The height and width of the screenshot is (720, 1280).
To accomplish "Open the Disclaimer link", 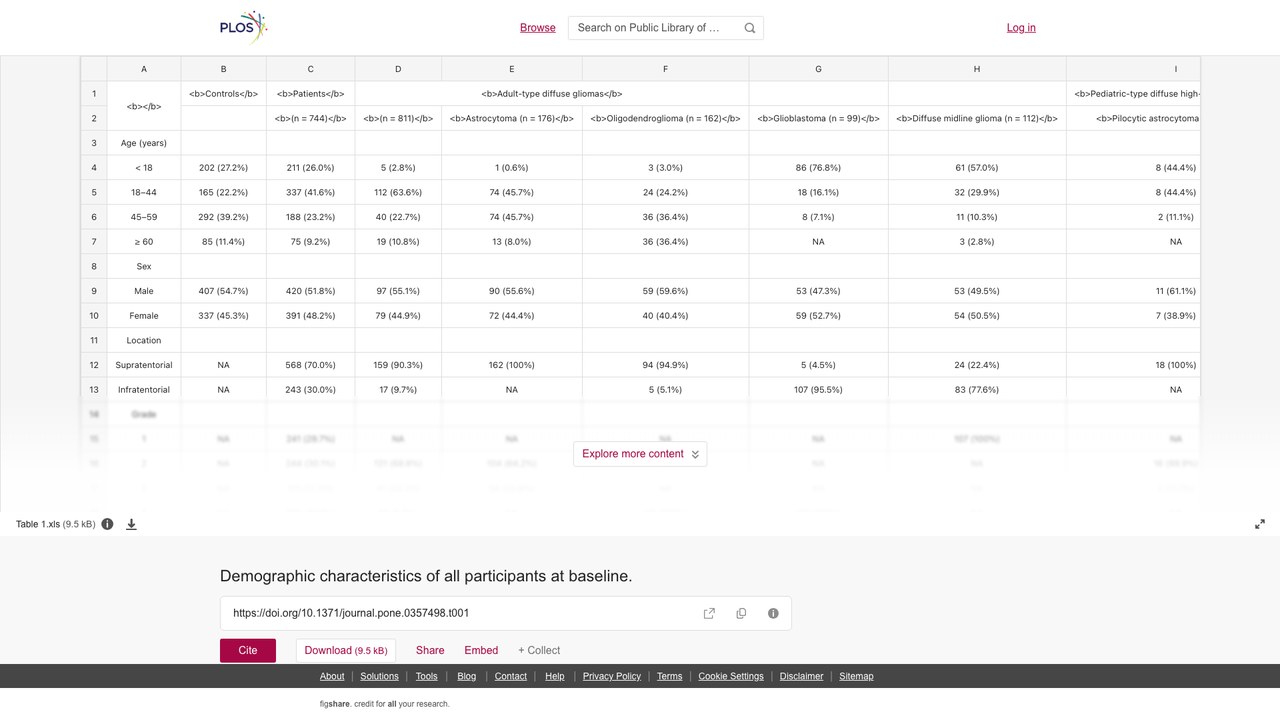I will pos(802,676).
